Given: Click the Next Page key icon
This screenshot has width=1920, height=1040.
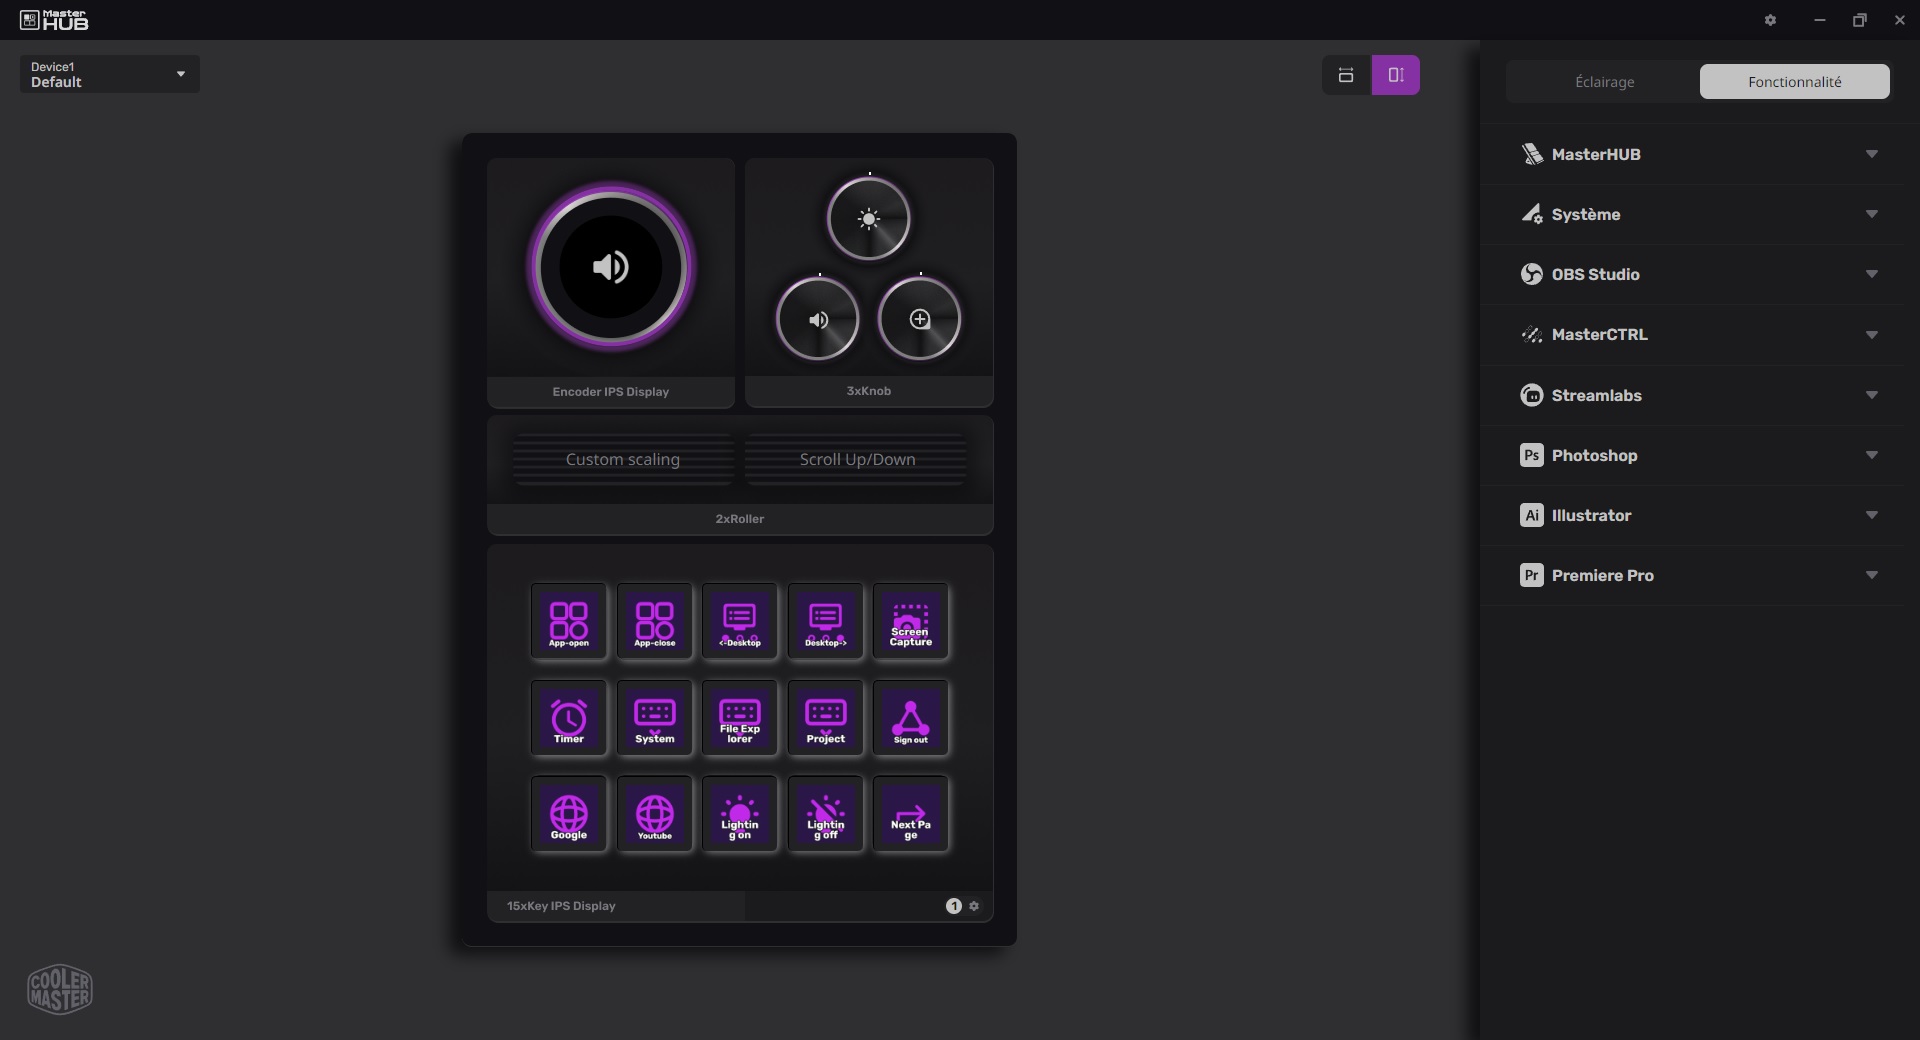Looking at the screenshot, I should pos(910,815).
